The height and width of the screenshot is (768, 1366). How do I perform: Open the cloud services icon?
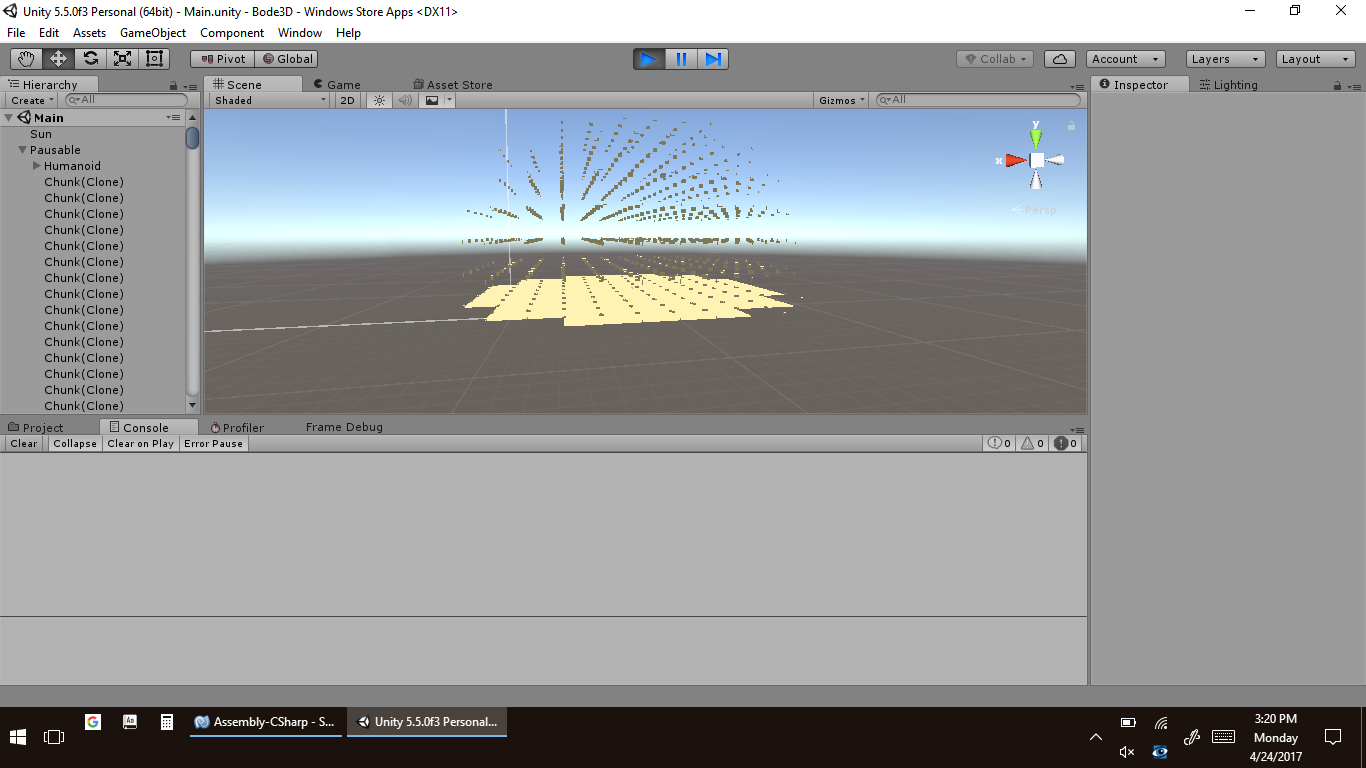click(x=1060, y=59)
